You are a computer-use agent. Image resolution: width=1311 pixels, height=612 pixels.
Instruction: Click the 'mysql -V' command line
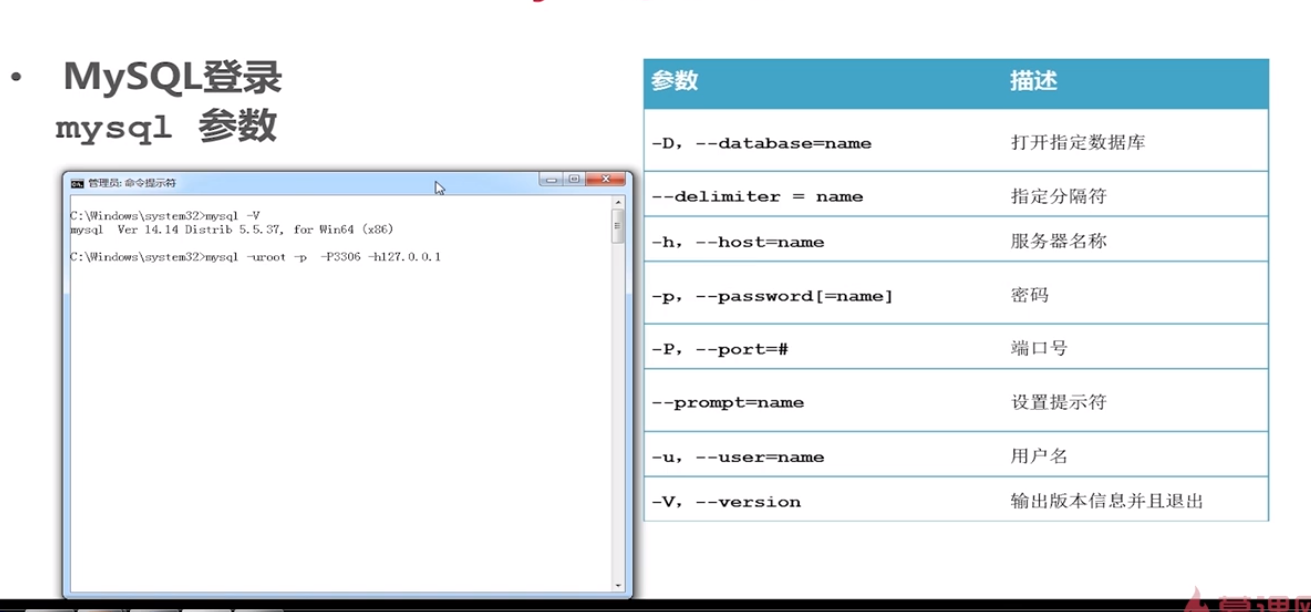[x=166, y=216]
